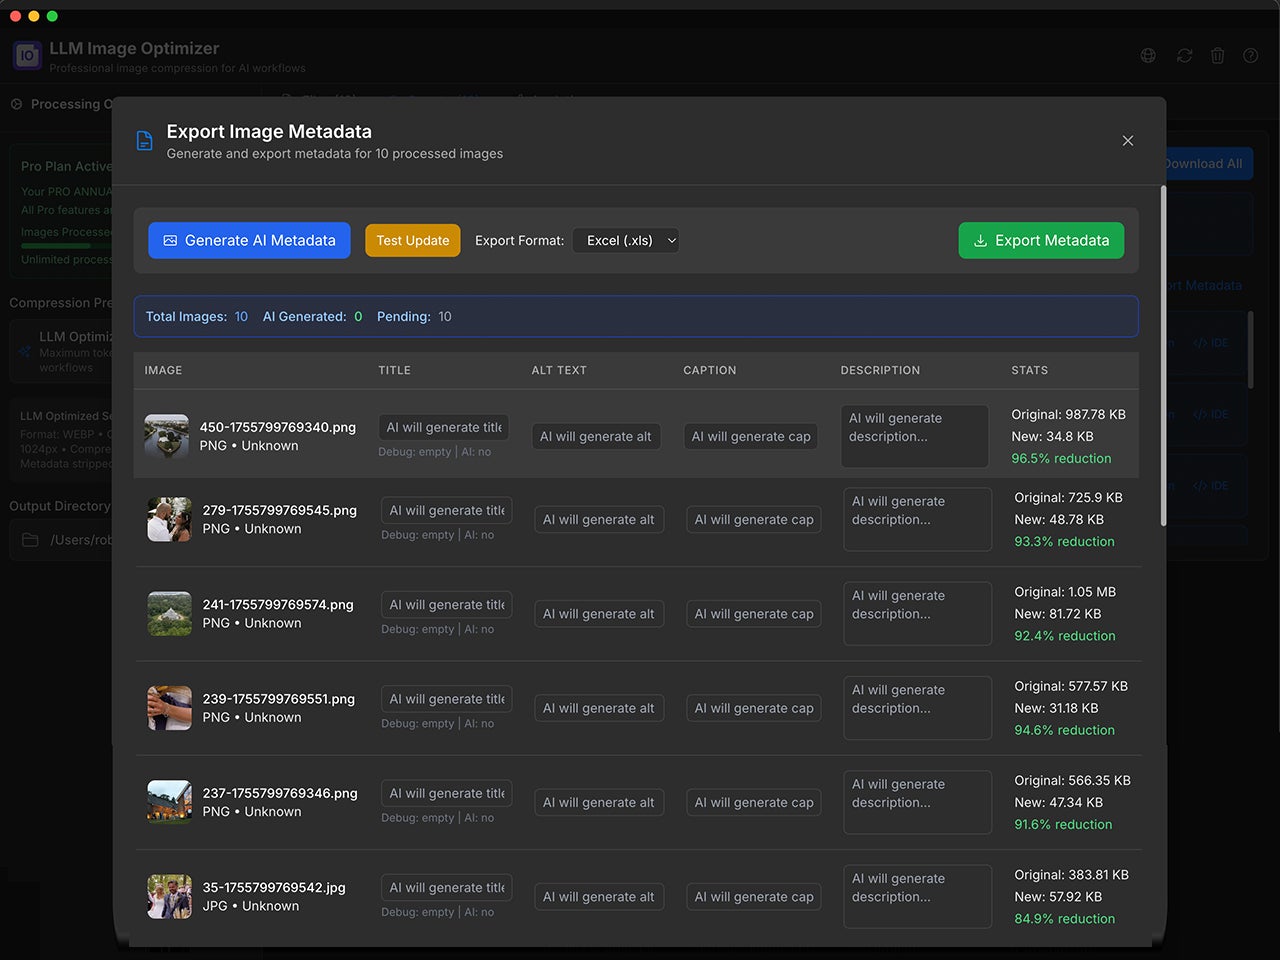Viewport: 1280px width, 960px height.
Task: Click the green Export Metadata button
Action: pos(1041,240)
